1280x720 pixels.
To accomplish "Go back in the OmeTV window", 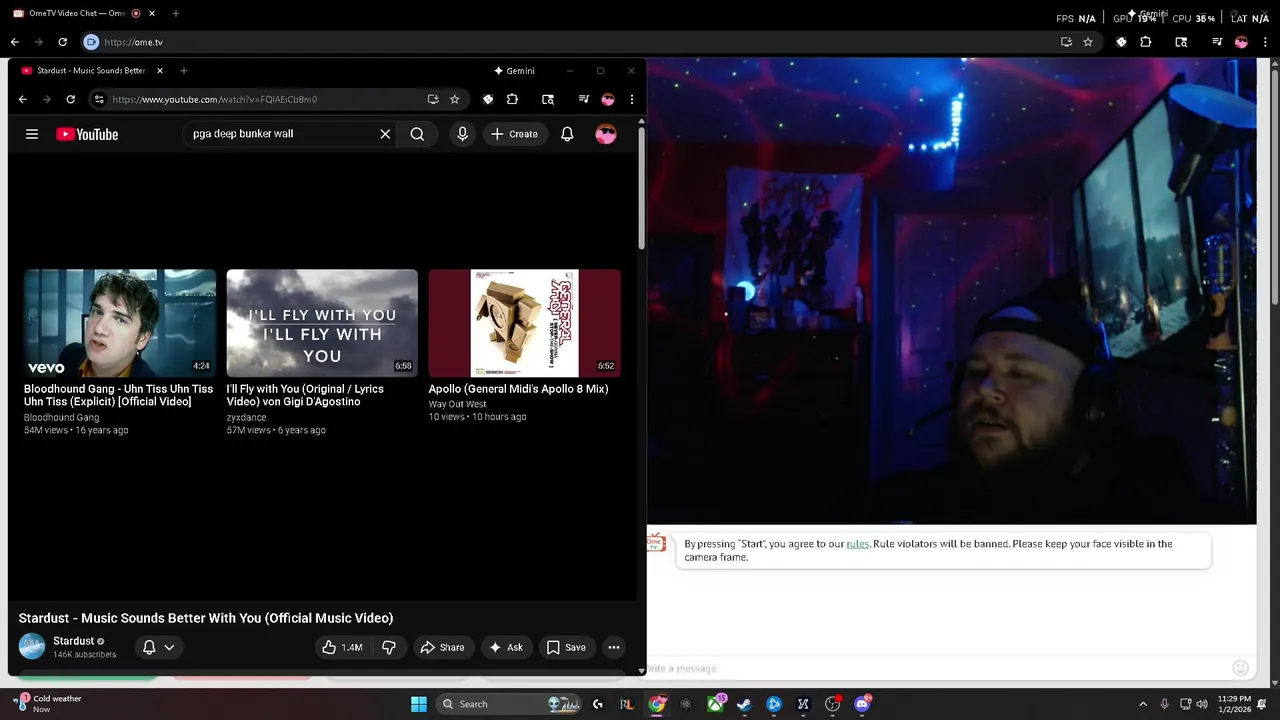I will click(x=14, y=42).
